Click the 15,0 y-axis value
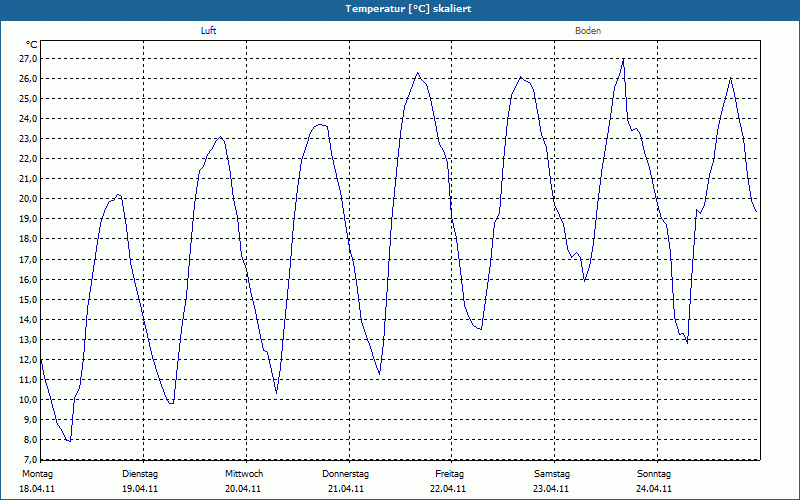The image size is (800, 500). [29, 299]
